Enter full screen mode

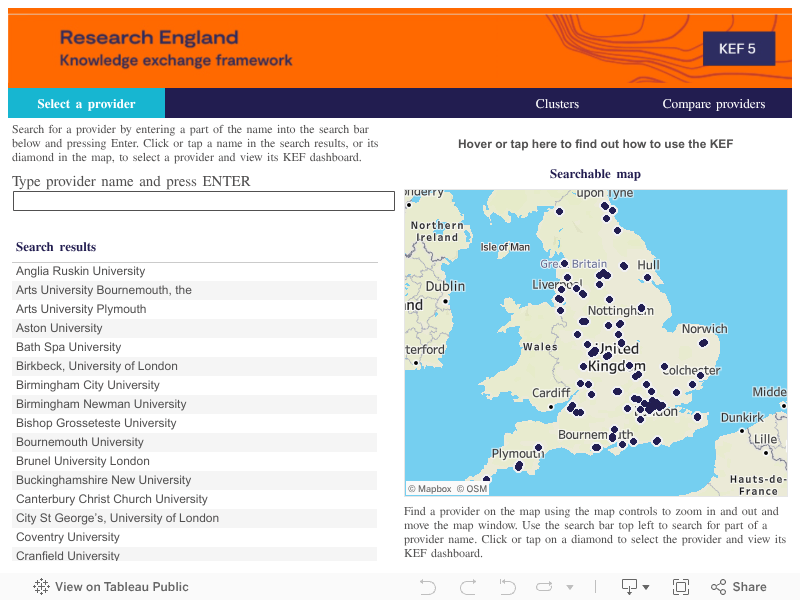(x=681, y=587)
